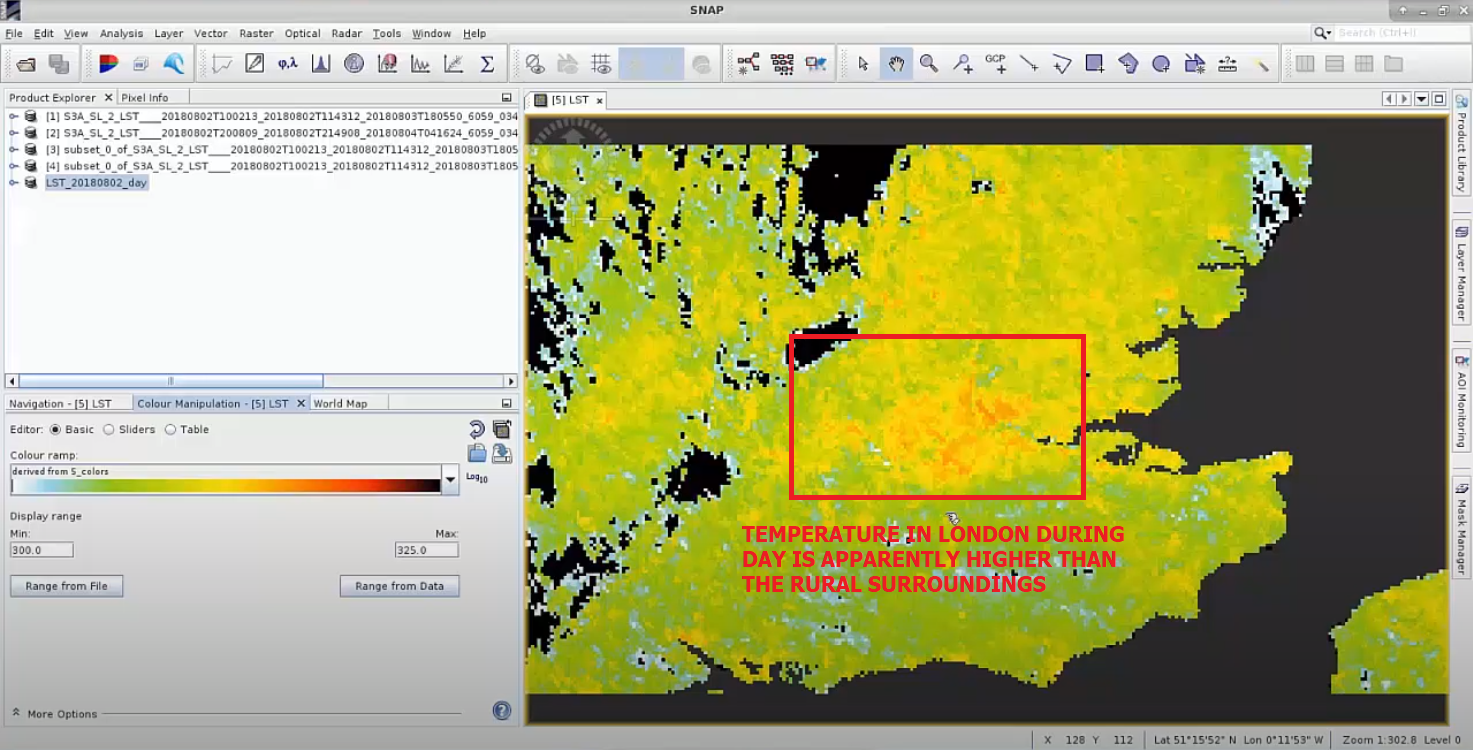Screen dimensions: 1473x750
Task: Open the pencil-on-canvas toolbar icon
Action: 255,64
